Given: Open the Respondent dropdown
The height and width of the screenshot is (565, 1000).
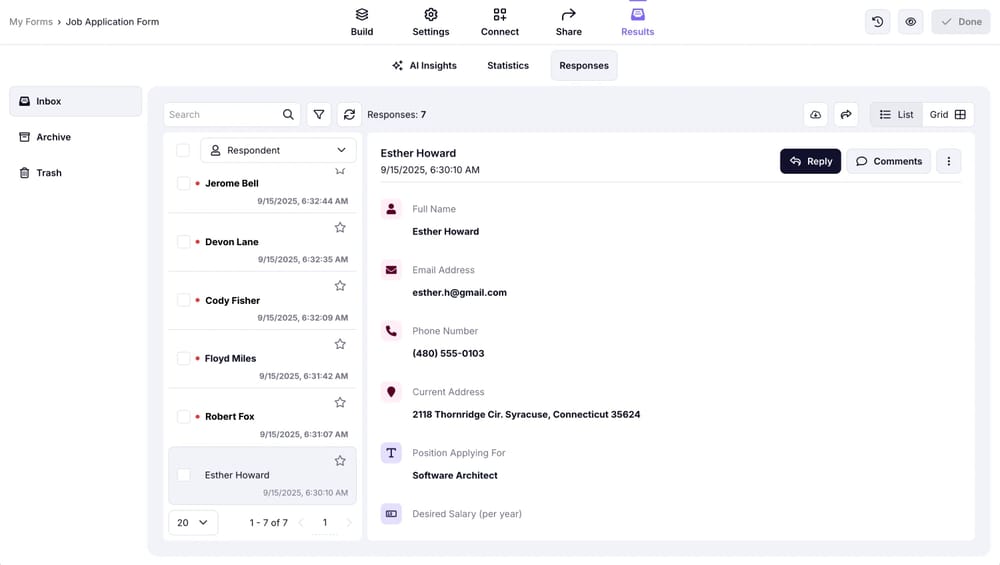Looking at the screenshot, I should pyautogui.click(x=278, y=150).
